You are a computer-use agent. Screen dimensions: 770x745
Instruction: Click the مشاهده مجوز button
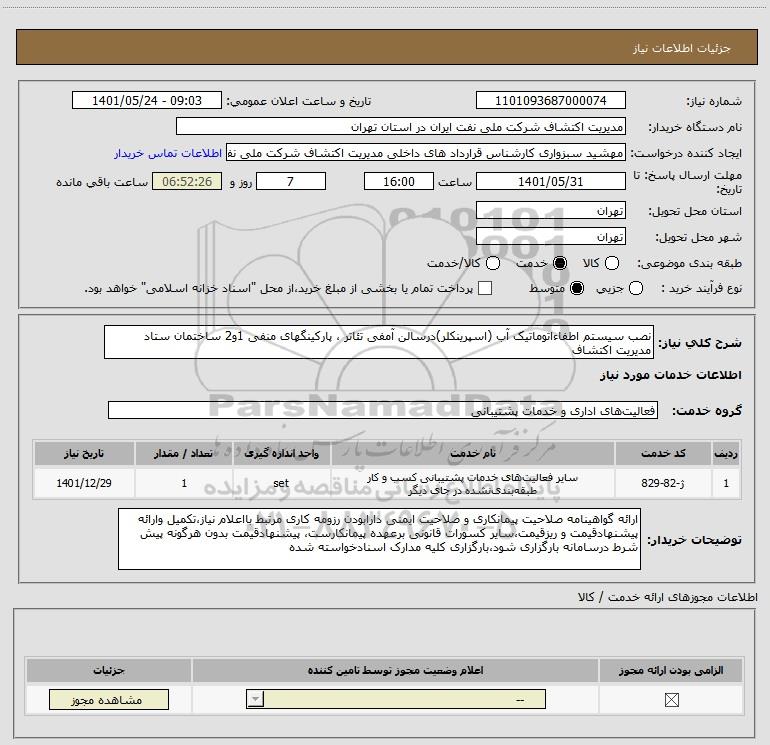(109, 699)
